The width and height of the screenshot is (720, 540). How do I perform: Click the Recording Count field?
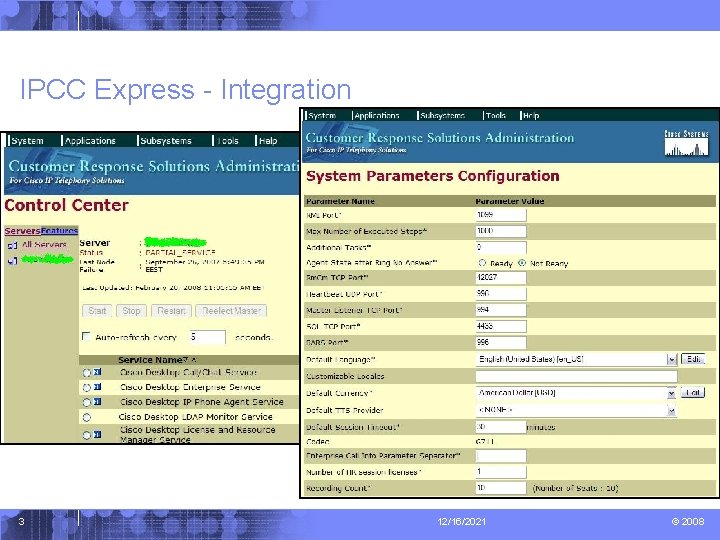(501, 488)
